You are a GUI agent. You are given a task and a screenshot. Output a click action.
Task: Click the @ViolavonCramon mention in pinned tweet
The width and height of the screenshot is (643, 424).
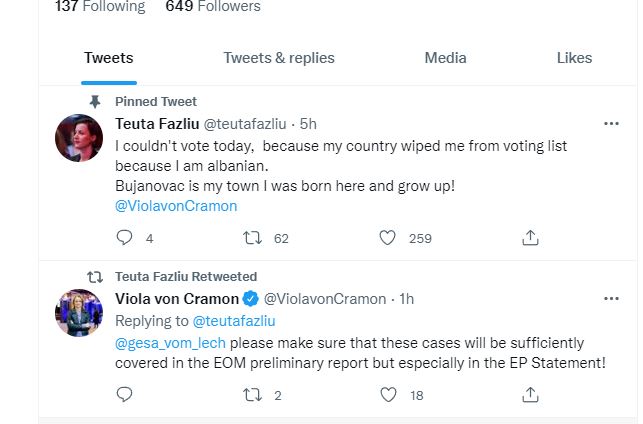[177, 206]
